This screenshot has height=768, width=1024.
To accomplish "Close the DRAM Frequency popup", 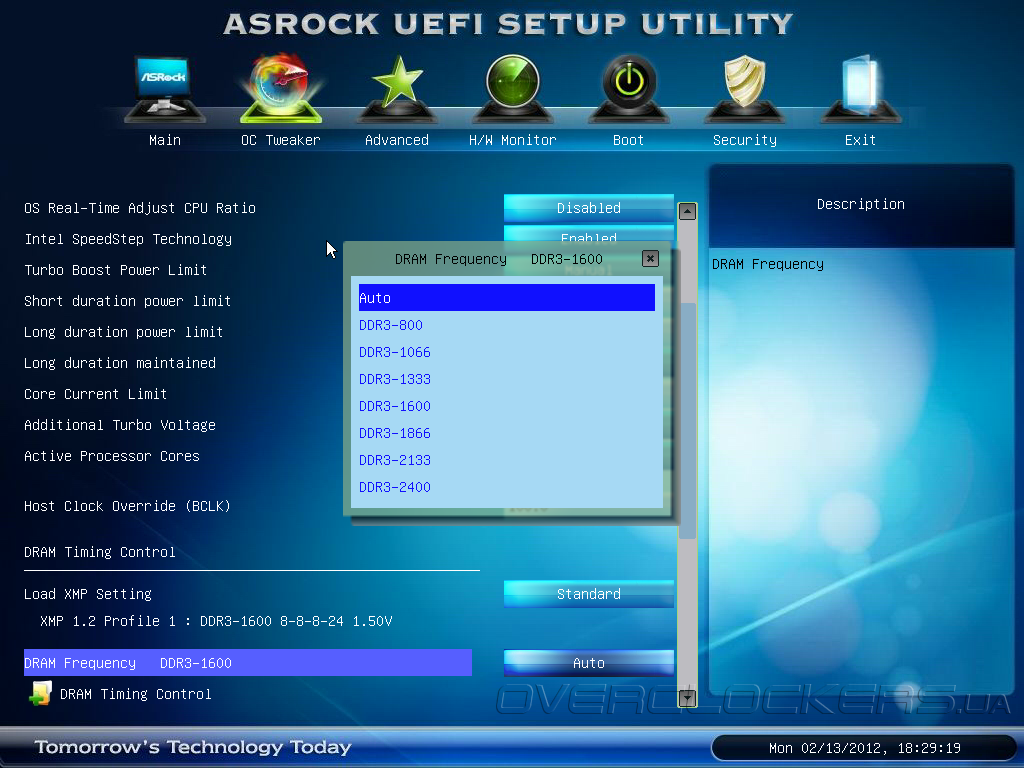I will (650, 259).
